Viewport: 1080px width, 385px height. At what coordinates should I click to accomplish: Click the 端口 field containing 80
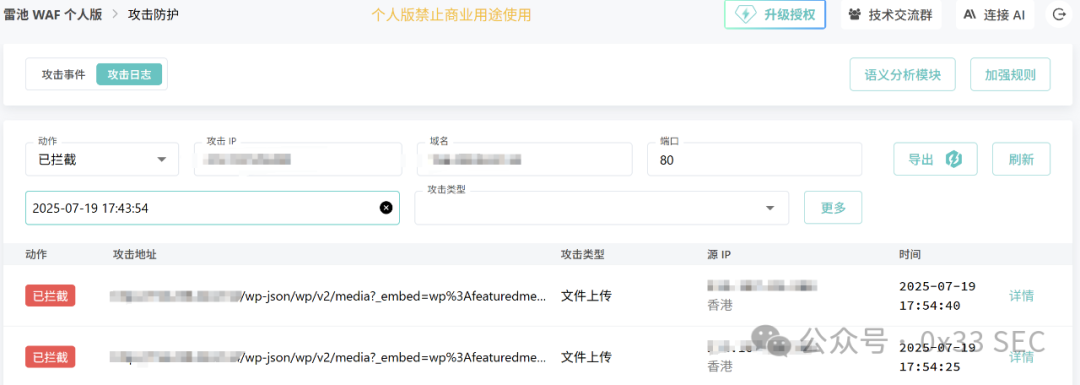(754, 159)
